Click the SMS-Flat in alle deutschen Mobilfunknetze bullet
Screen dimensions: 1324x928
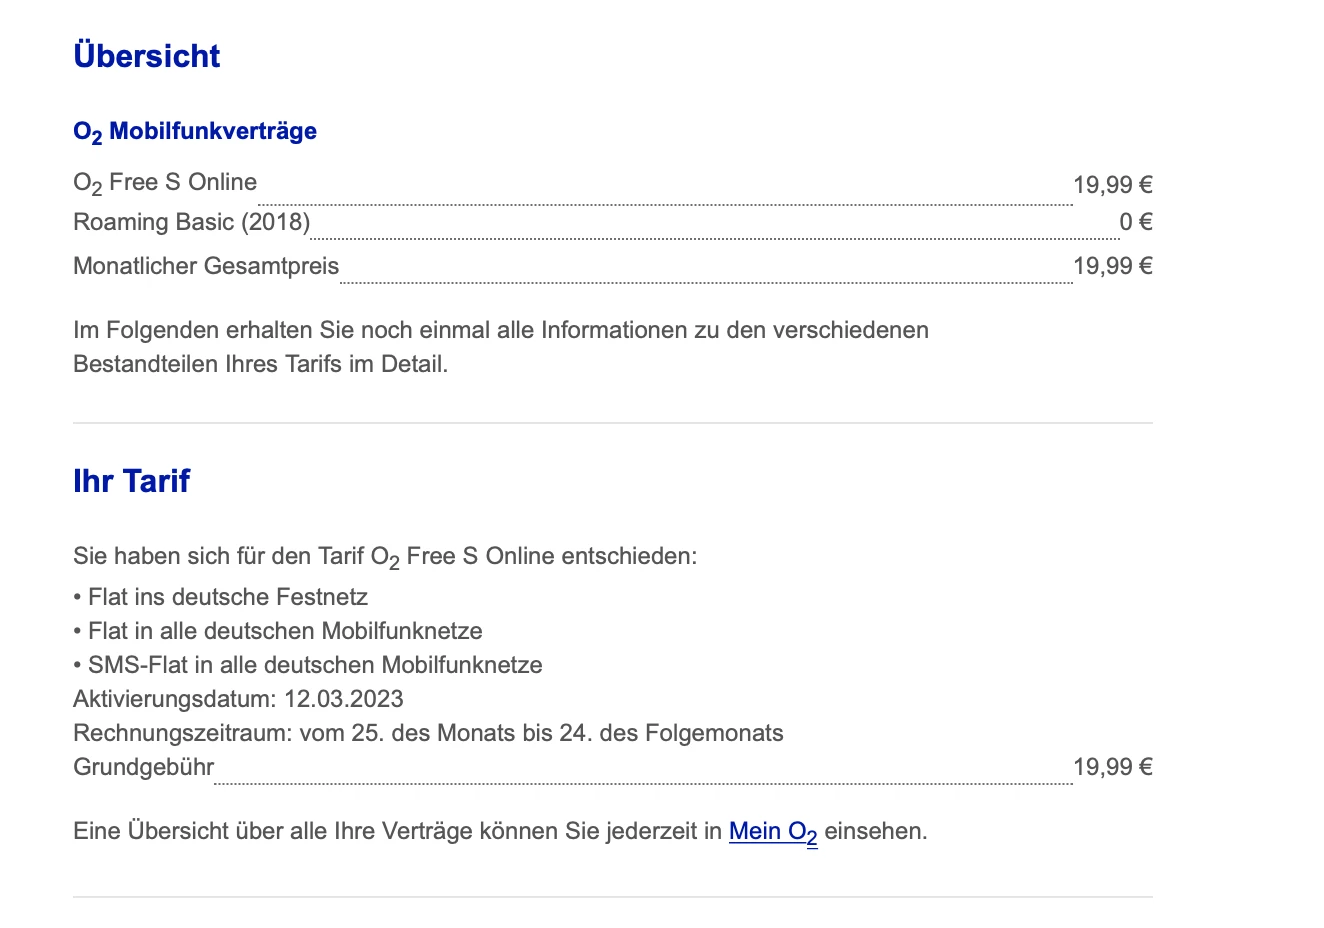click(308, 666)
